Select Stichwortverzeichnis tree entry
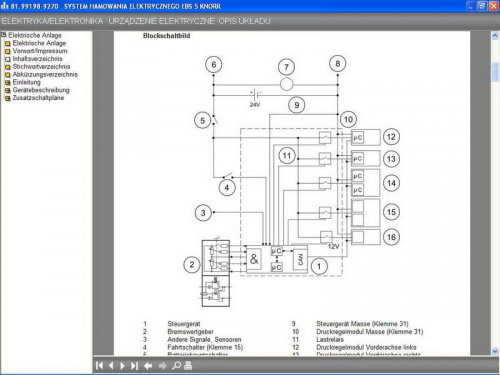Screen dimensions: 500x375 point(41,67)
